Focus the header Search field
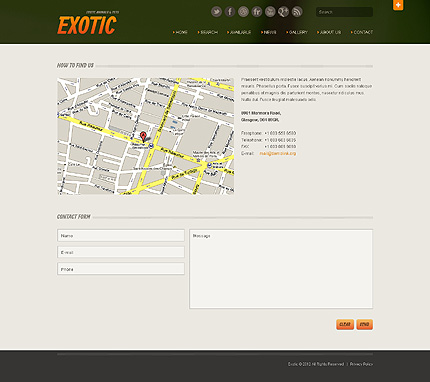Screen dimensions: 430x382 click(344, 12)
